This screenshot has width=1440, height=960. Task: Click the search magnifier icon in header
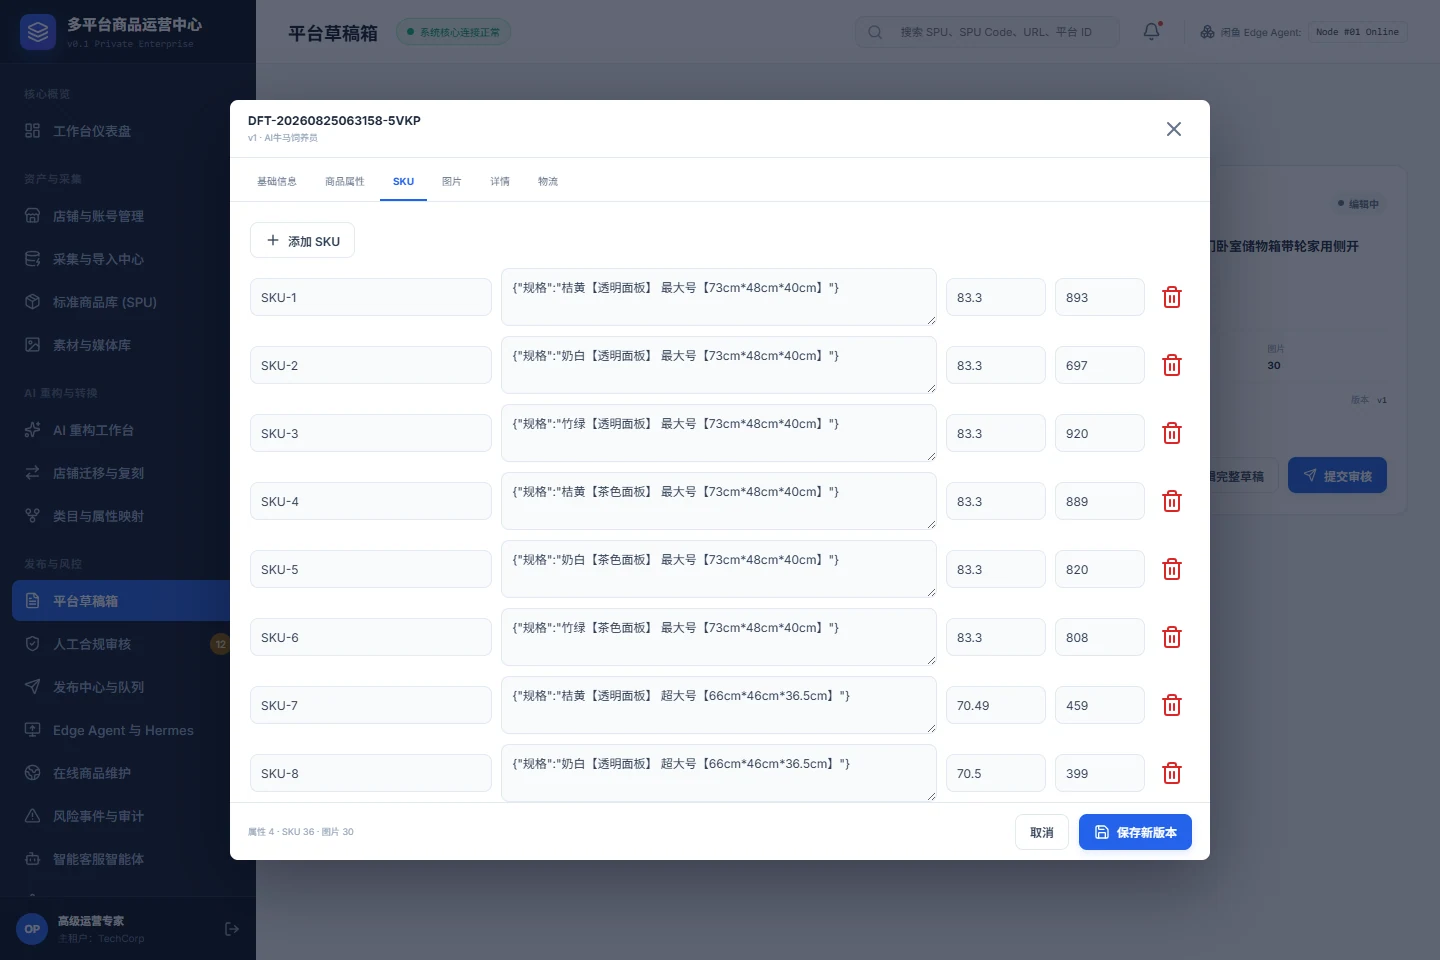coord(875,32)
